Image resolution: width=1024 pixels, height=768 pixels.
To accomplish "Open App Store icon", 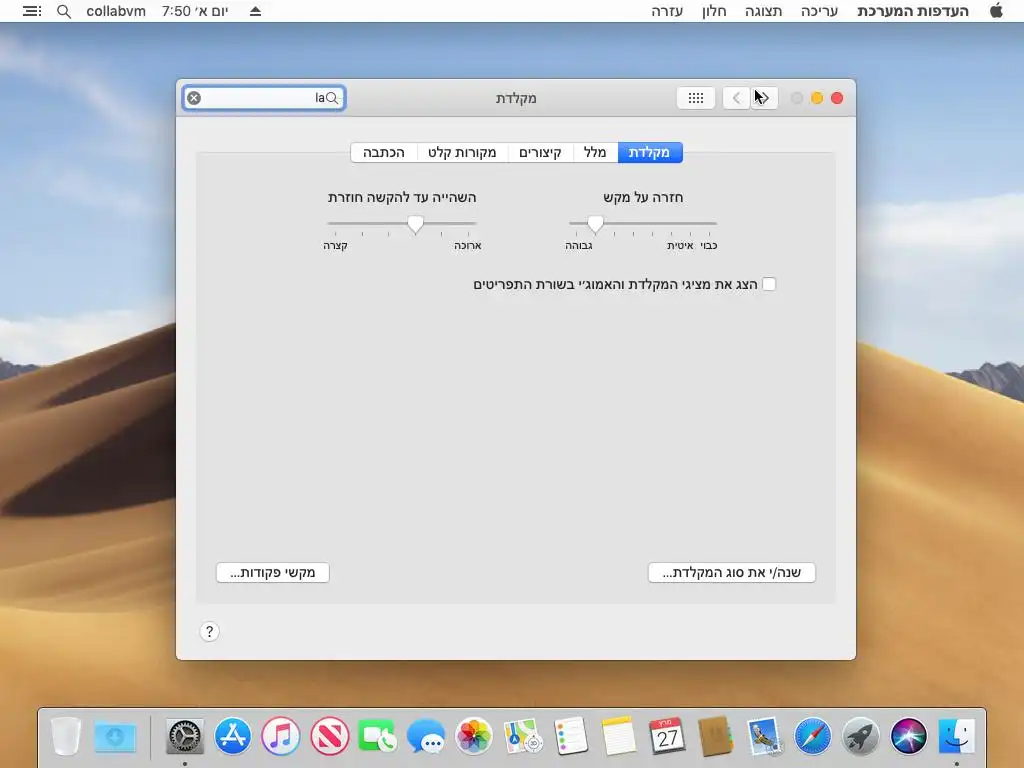I will pos(232,736).
